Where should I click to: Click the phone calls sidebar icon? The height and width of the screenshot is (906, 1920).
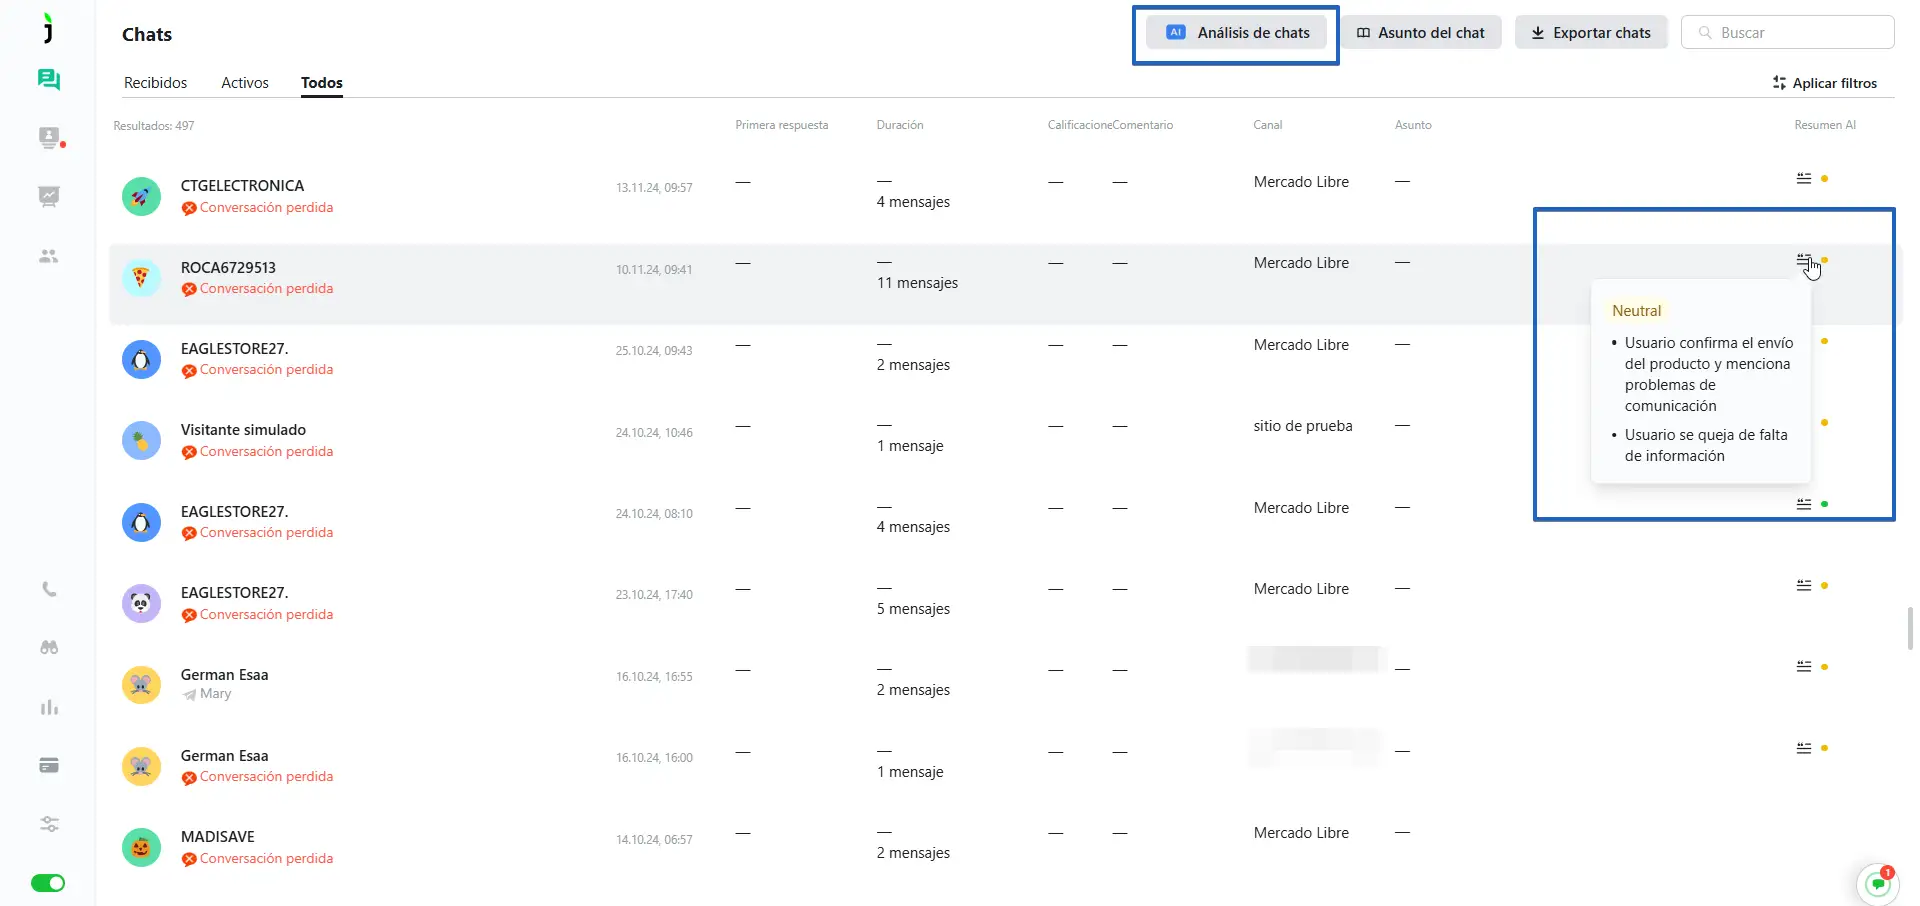pyautogui.click(x=48, y=590)
